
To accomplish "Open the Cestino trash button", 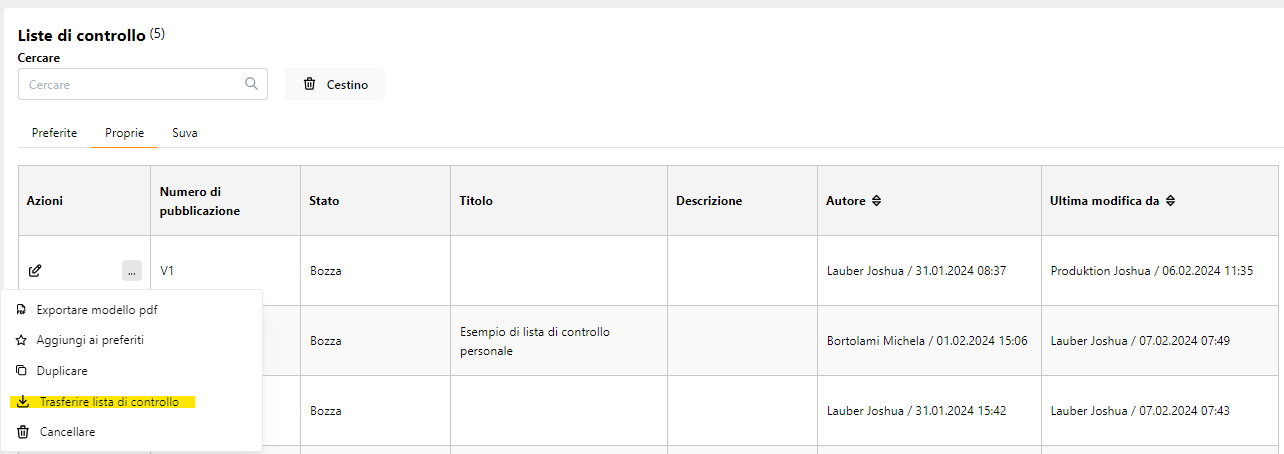I will [x=335, y=84].
